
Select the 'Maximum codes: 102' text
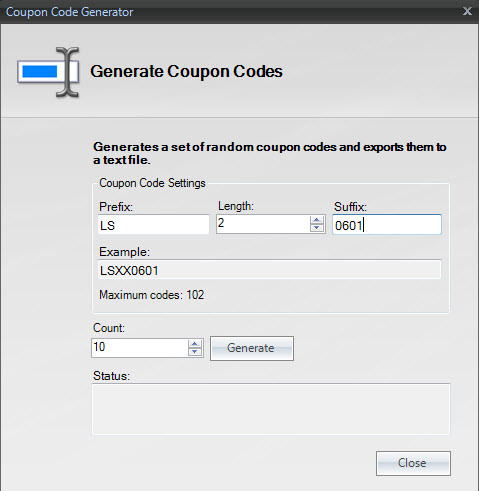coord(152,295)
